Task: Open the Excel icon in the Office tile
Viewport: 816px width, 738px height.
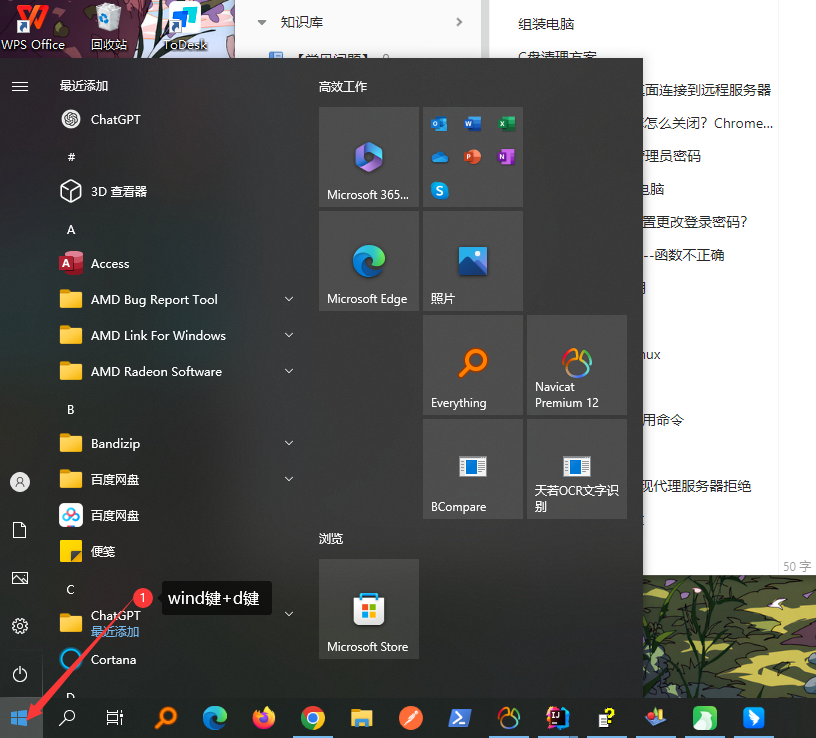Action: pos(506,124)
